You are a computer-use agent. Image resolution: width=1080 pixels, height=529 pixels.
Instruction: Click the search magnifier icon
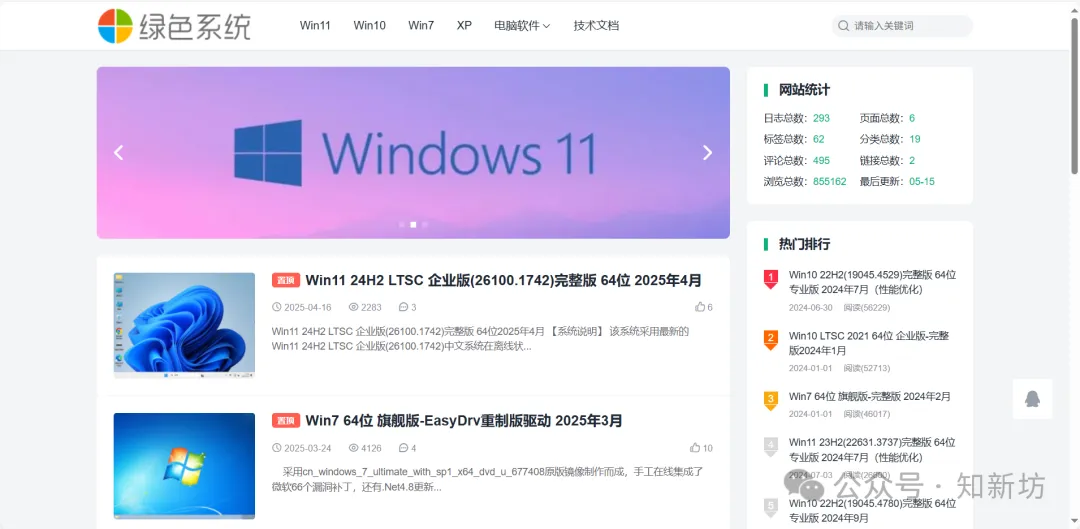pyautogui.click(x=844, y=26)
